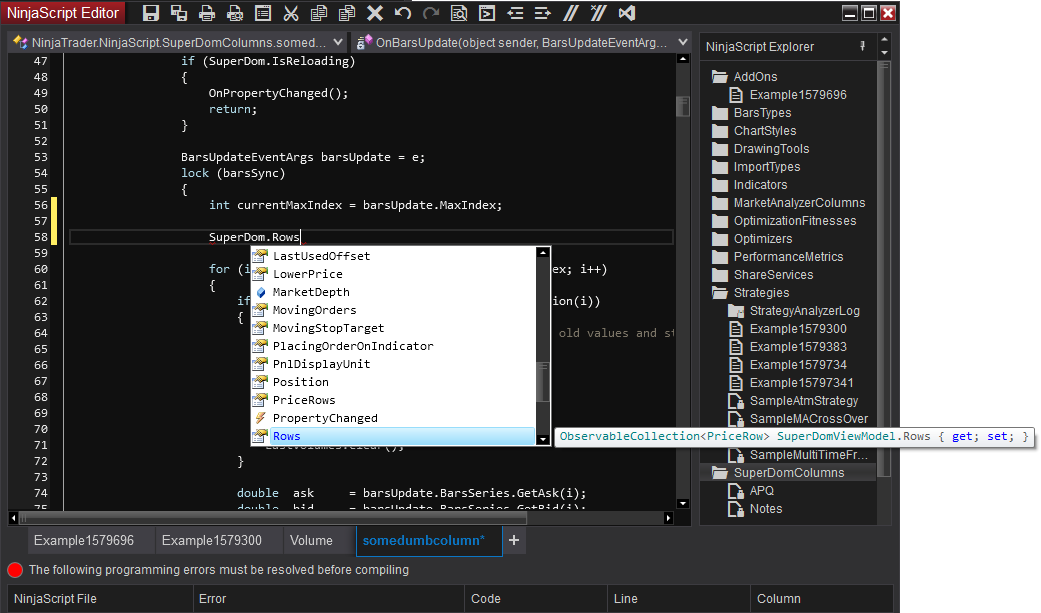Select PriceRows in the autocomplete list
The image size is (1041, 613).
pyautogui.click(x=304, y=400)
